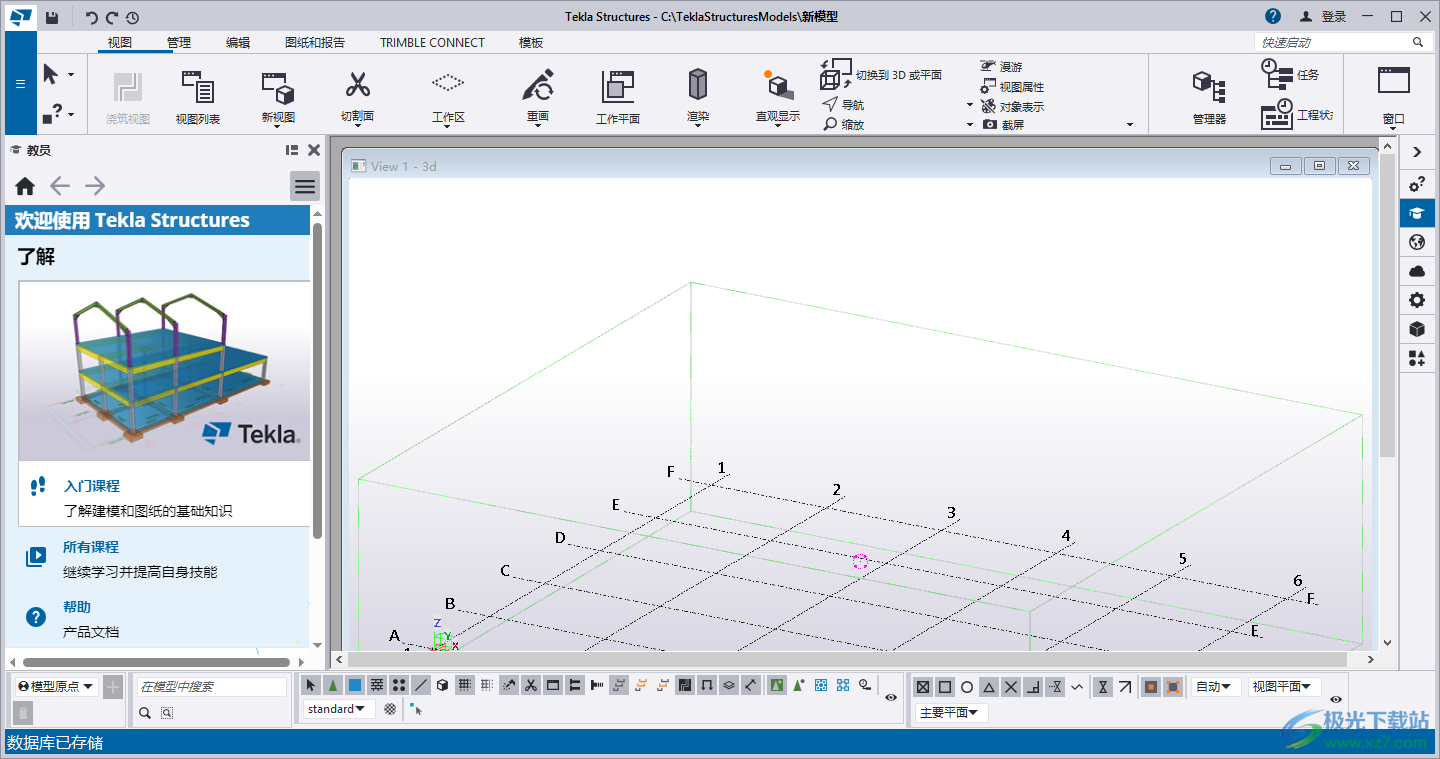The image size is (1440, 759).
Task: Select the Tekla Online globe icon in sidebar
Action: pyautogui.click(x=1417, y=241)
